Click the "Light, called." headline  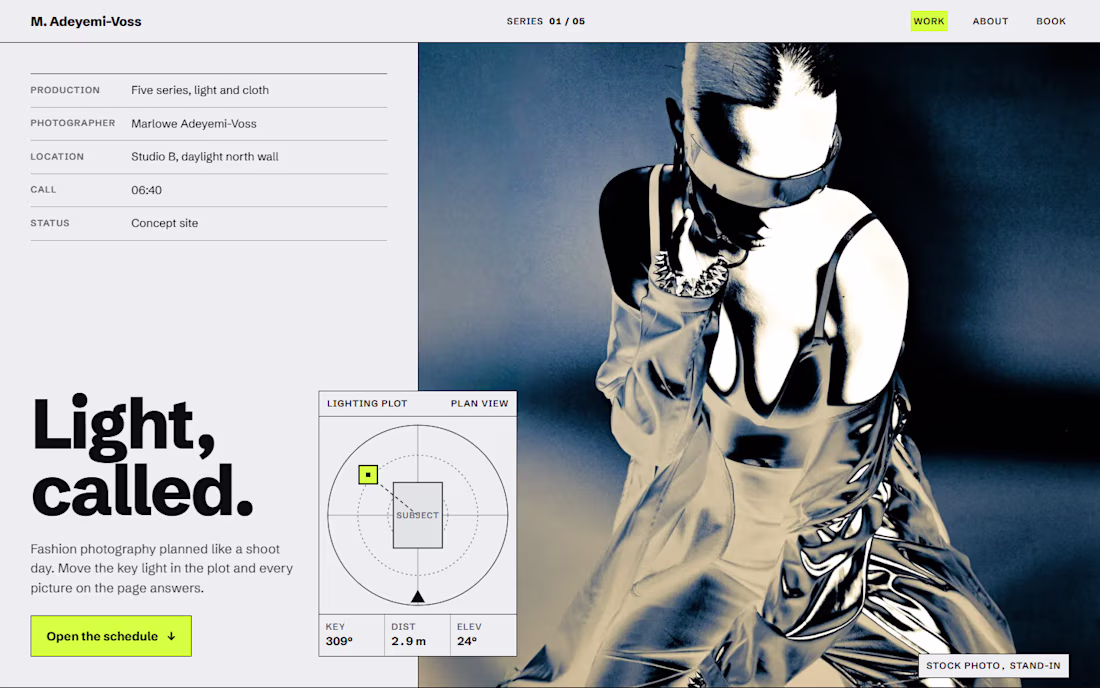click(x=142, y=455)
